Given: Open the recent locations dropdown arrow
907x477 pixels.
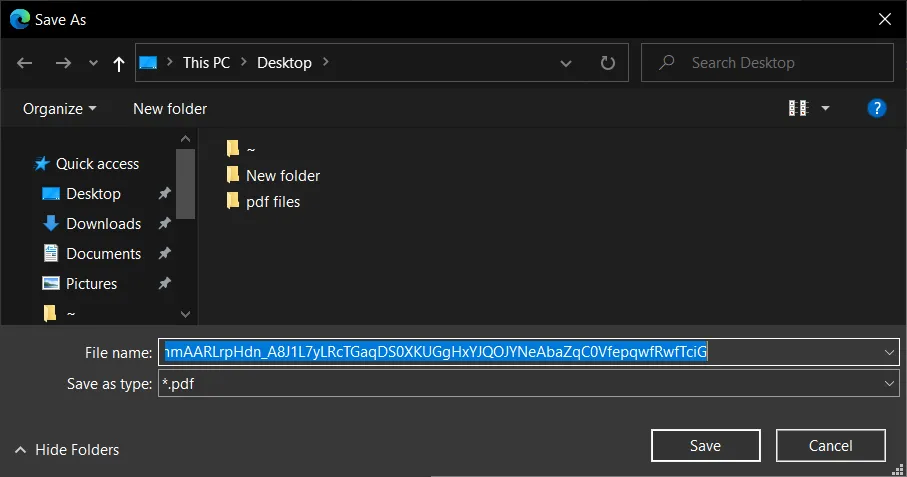Looking at the screenshot, I should pos(93,63).
